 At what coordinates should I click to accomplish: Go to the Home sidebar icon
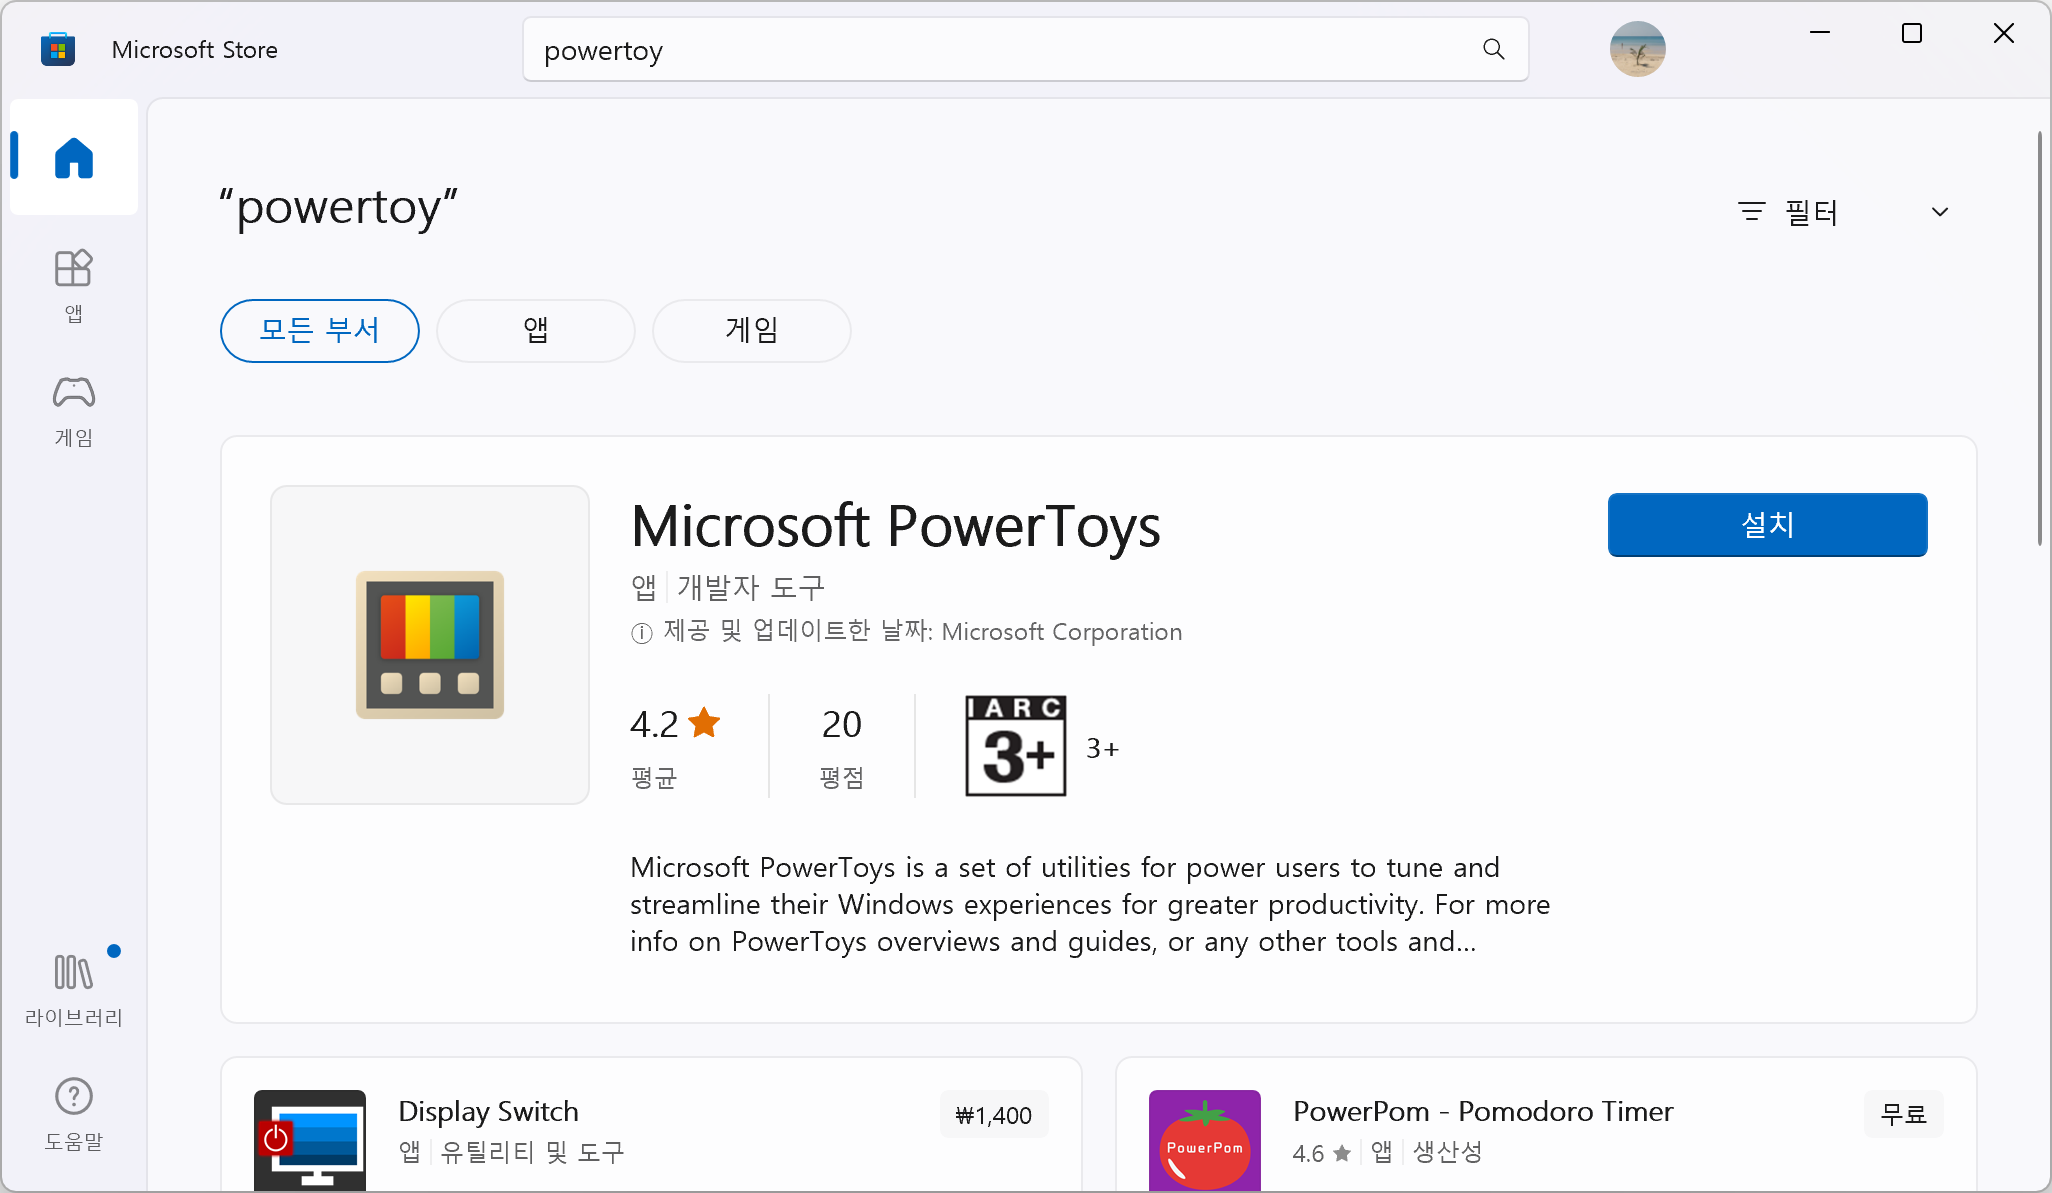click(x=74, y=157)
